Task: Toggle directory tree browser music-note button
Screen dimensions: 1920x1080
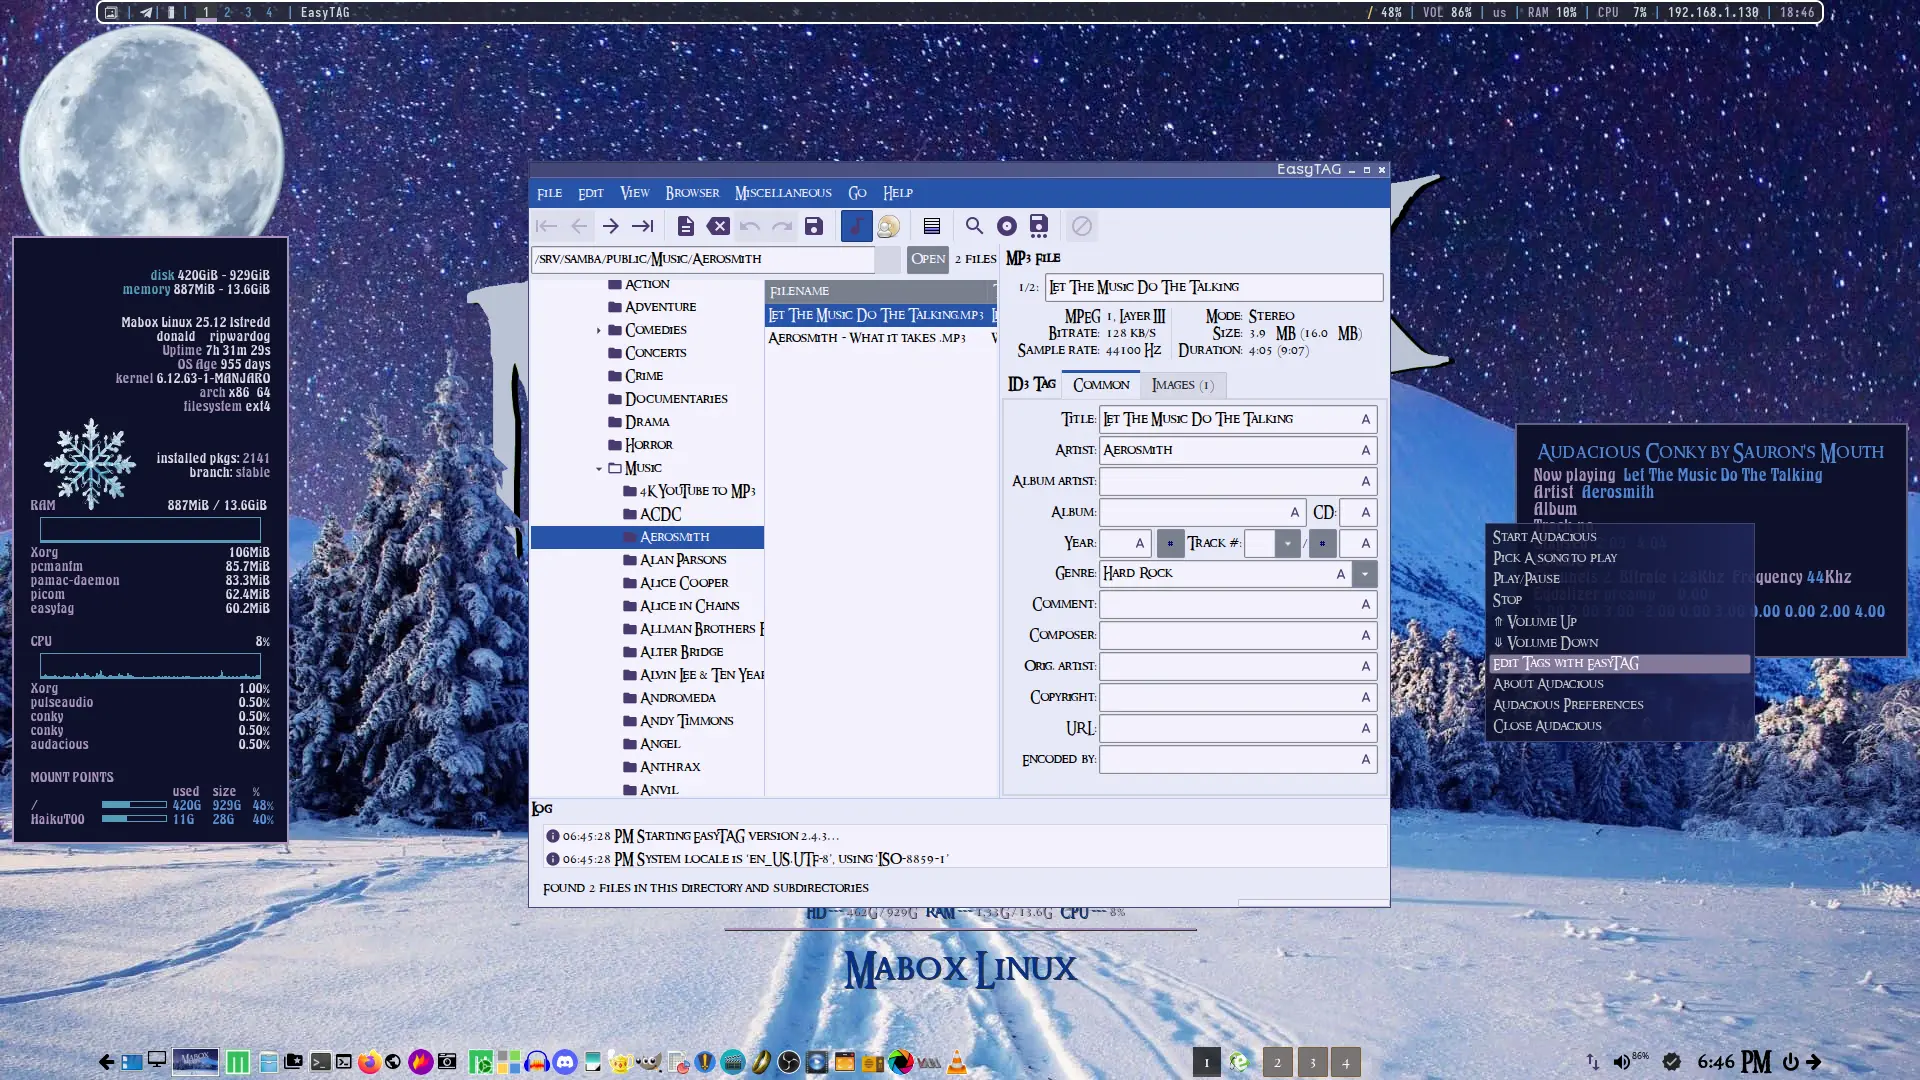Action: [x=856, y=226]
